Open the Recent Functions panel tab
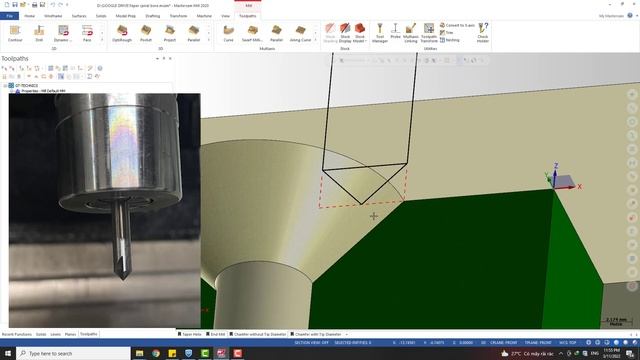The width and height of the screenshot is (640, 360). click(17, 334)
